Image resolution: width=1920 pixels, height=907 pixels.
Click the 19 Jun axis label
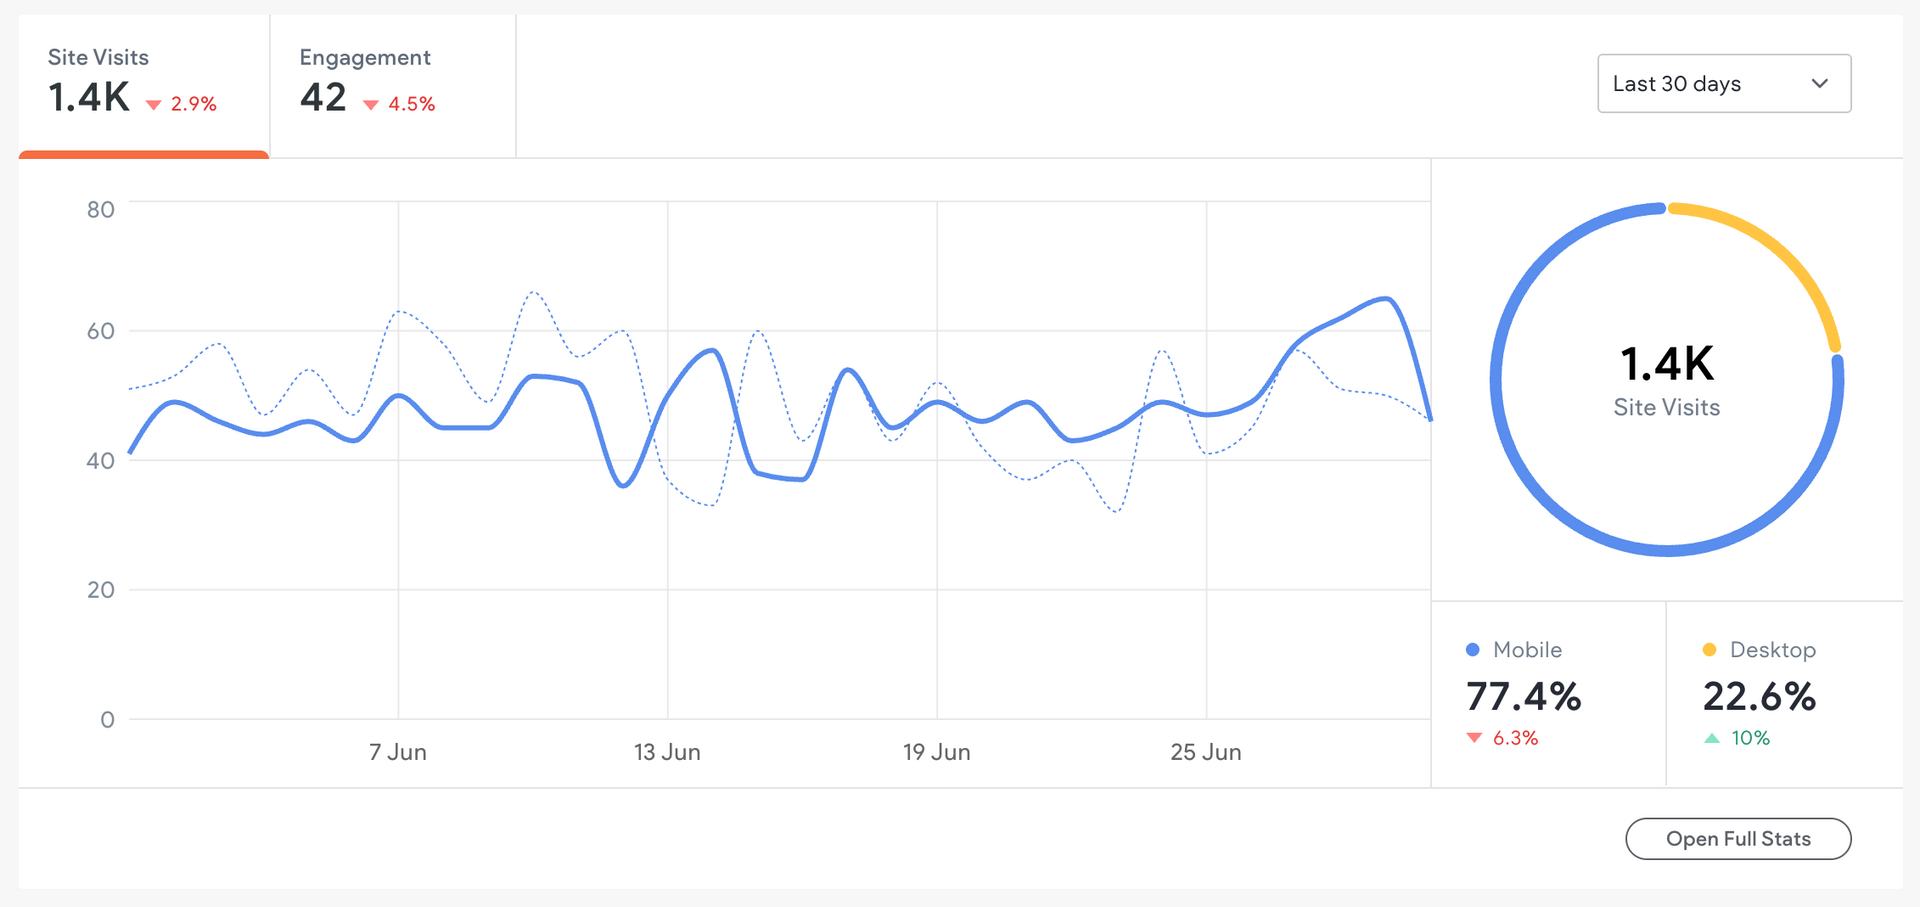point(936,752)
